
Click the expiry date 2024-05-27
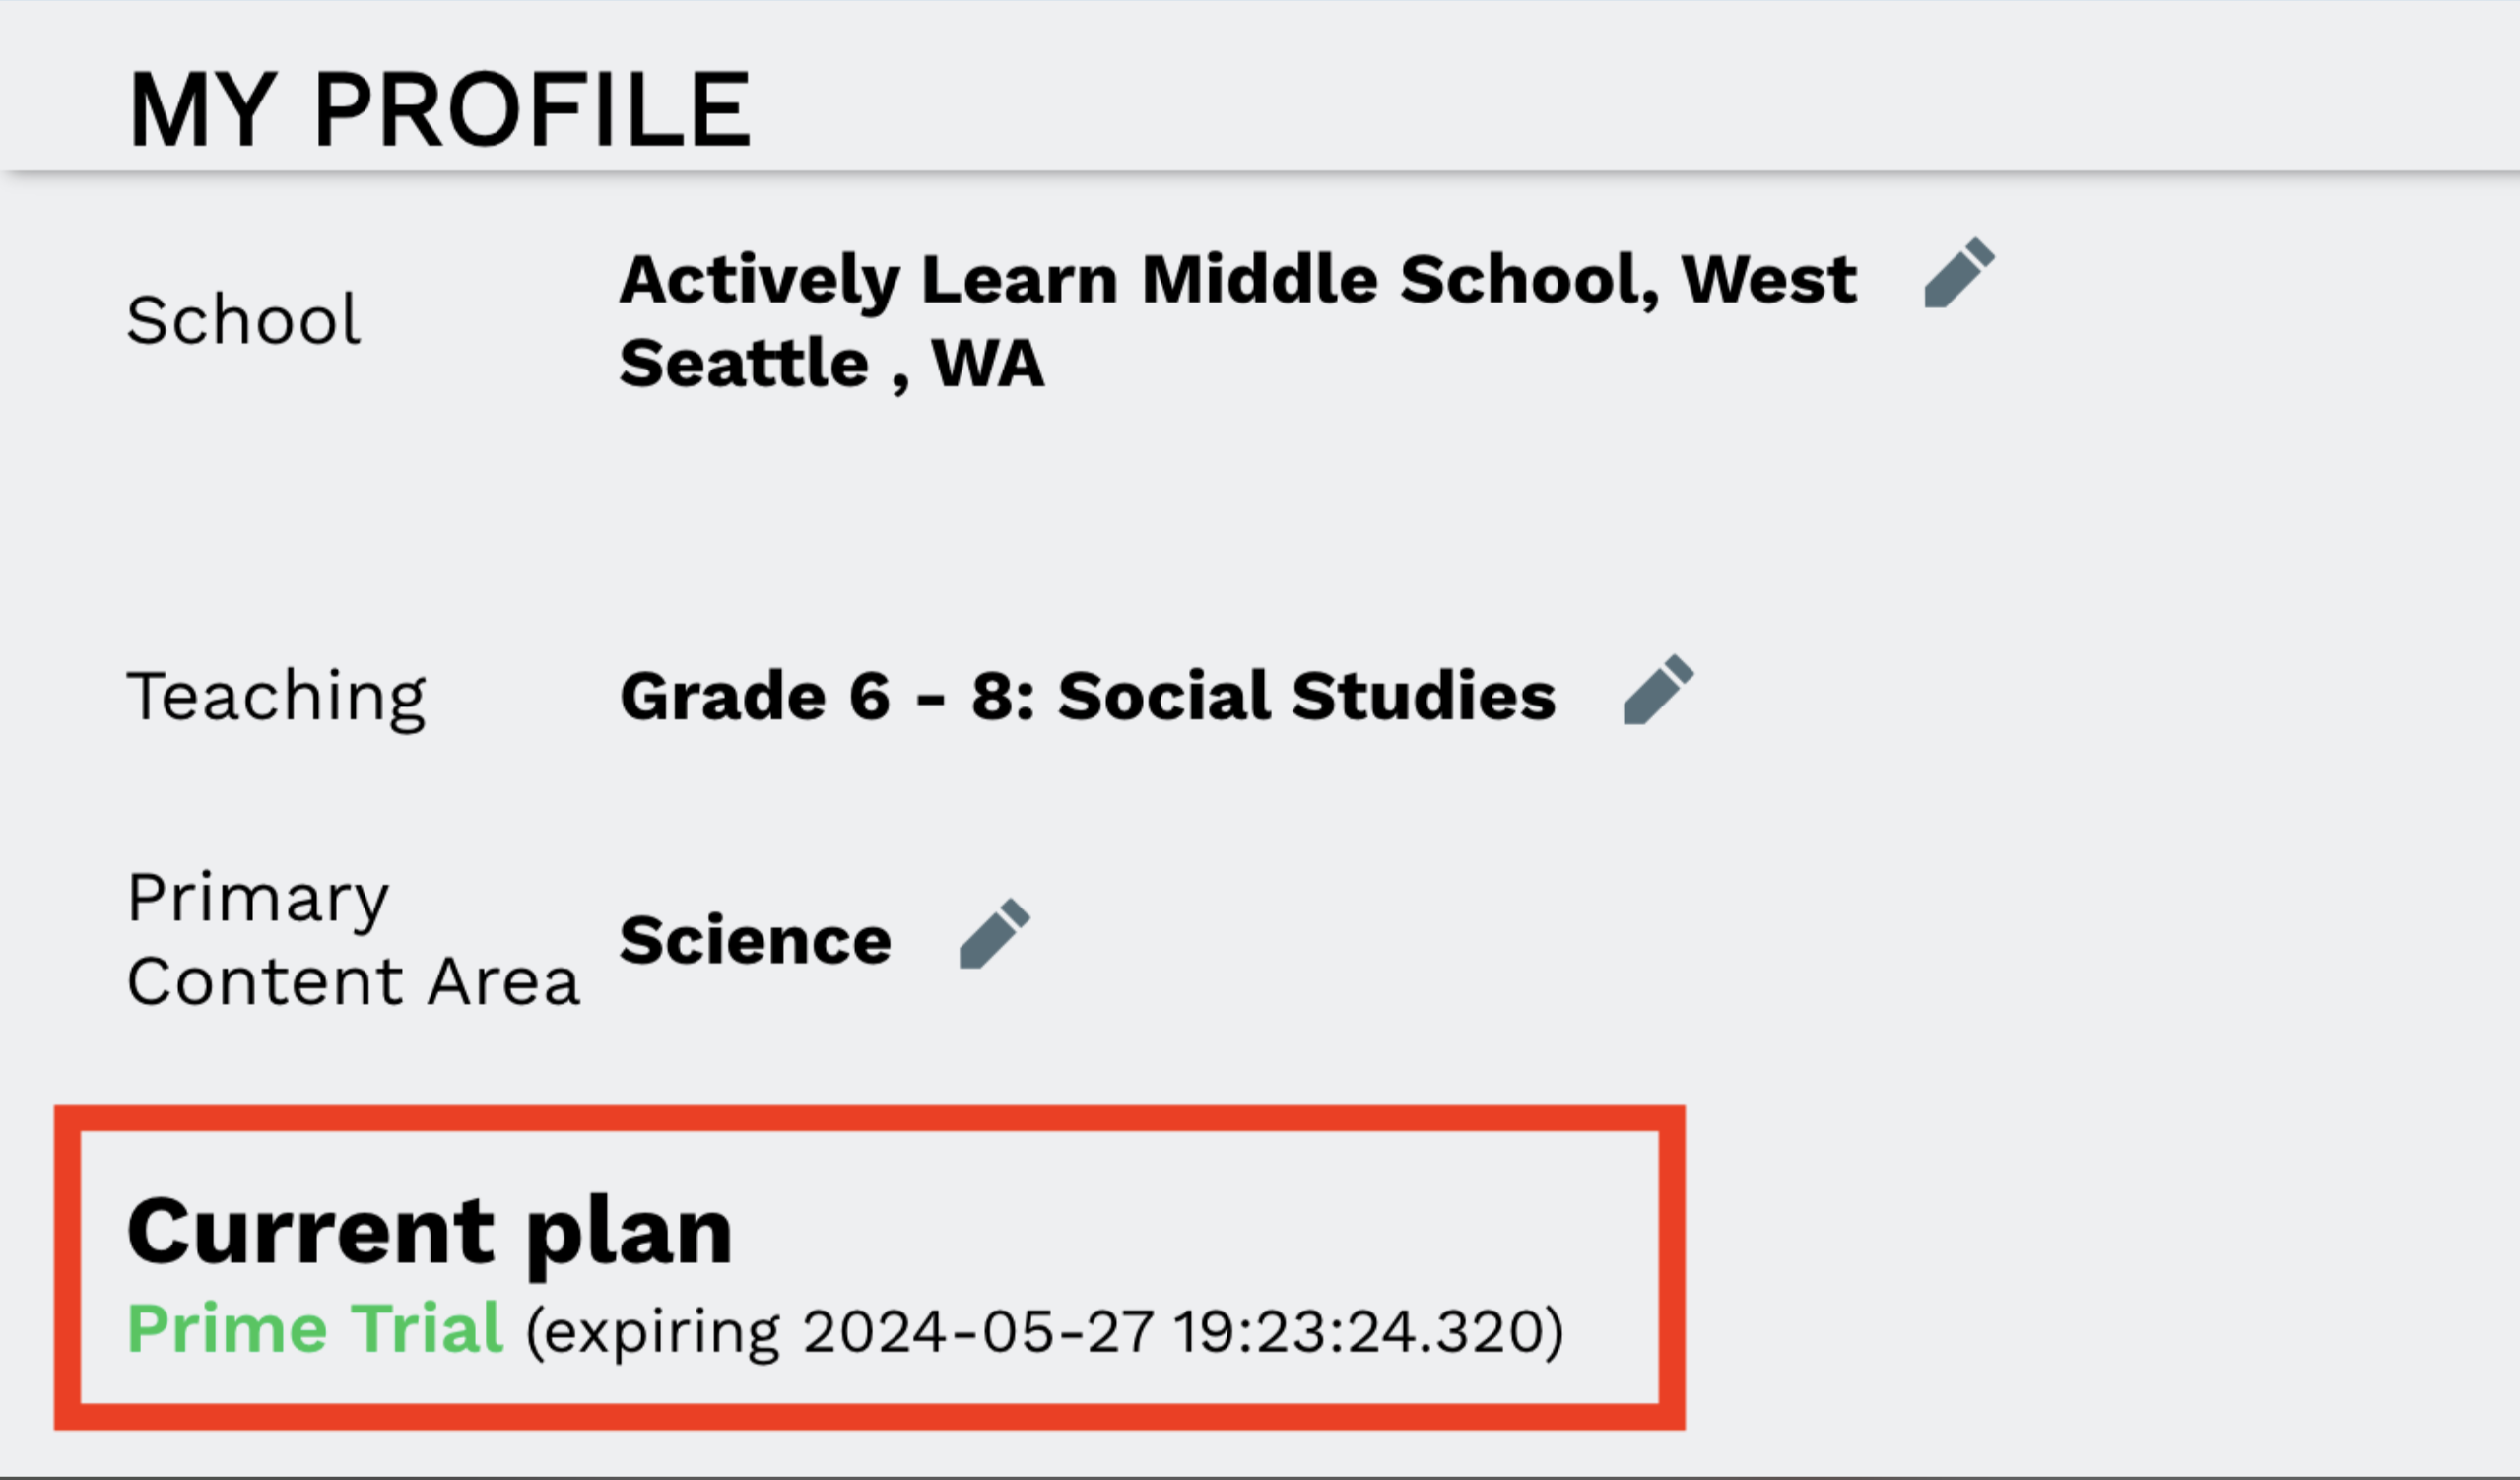coord(977,1333)
